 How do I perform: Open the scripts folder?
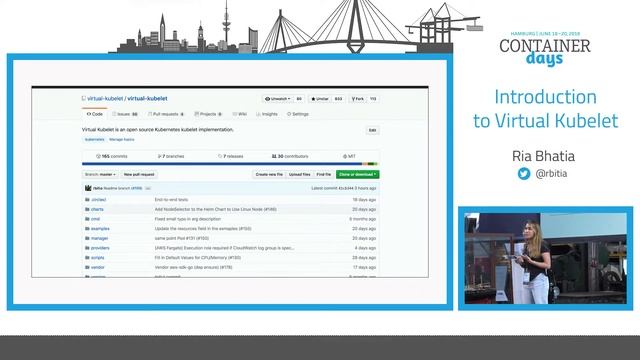pyautogui.click(x=98, y=258)
